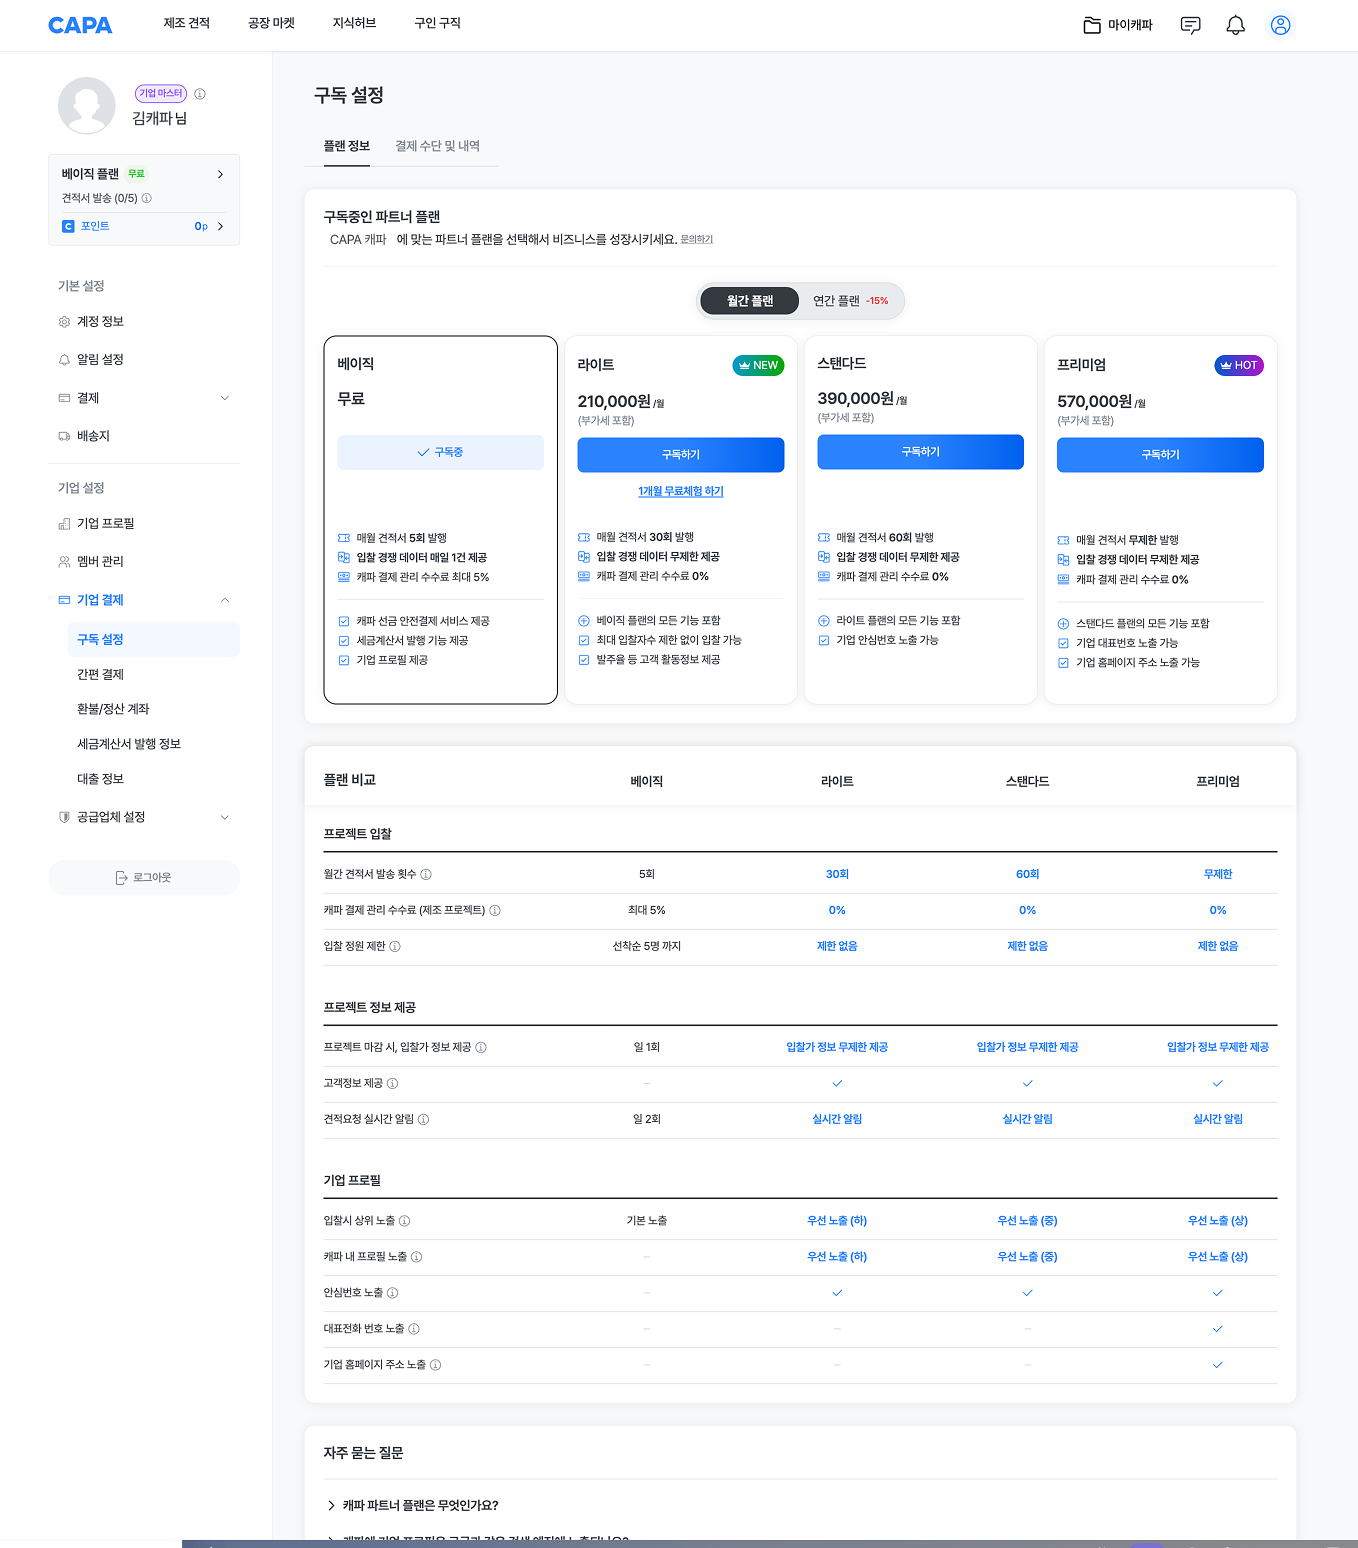Open the notifications bell icon
The height and width of the screenshot is (1548, 1358).
pyautogui.click(x=1235, y=25)
